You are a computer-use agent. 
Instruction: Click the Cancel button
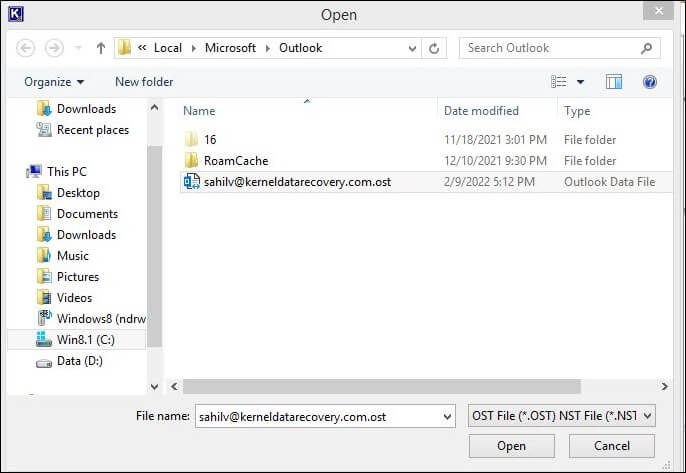click(612, 446)
